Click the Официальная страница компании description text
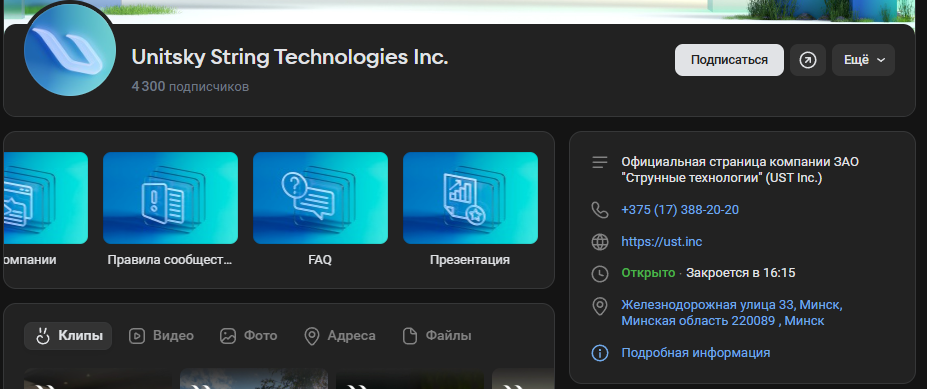This screenshot has width=927, height=389. point(740,170)
